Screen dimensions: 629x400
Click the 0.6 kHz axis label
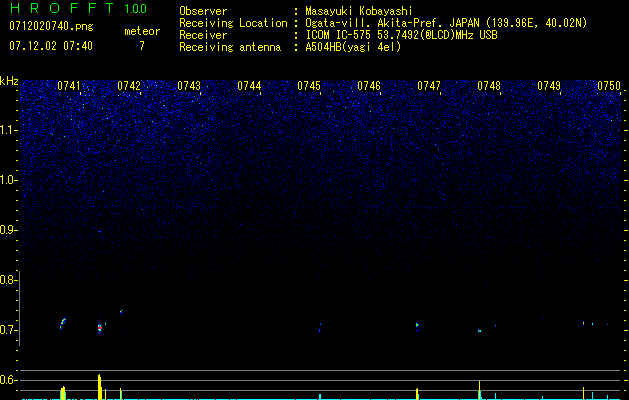pos(8,380)
